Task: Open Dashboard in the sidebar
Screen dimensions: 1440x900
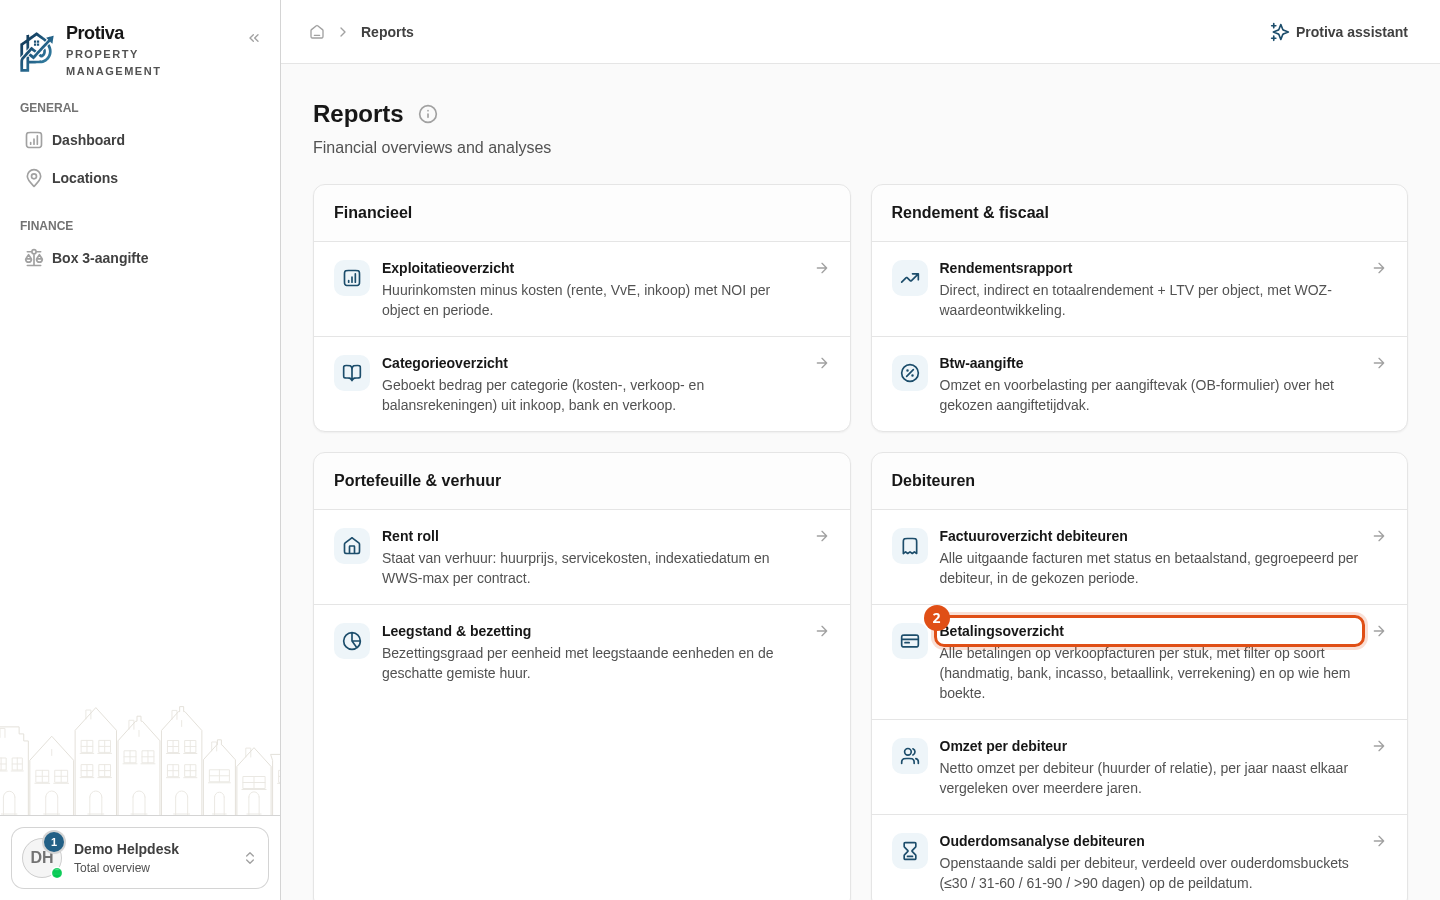Action: coord(140,140)
